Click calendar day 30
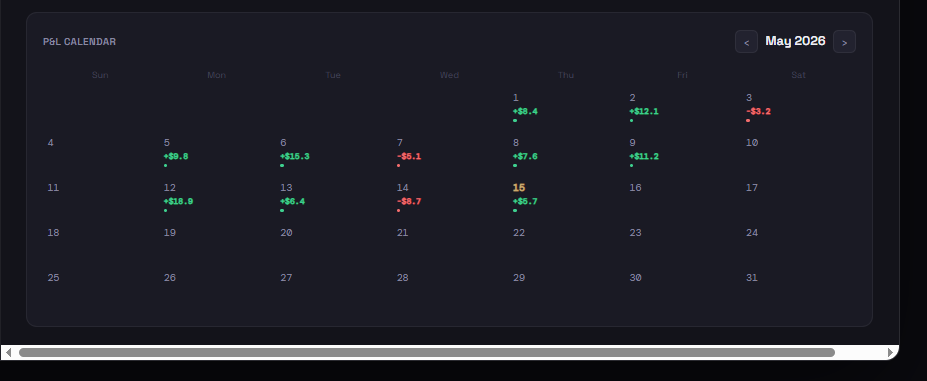 click(682, 289)
